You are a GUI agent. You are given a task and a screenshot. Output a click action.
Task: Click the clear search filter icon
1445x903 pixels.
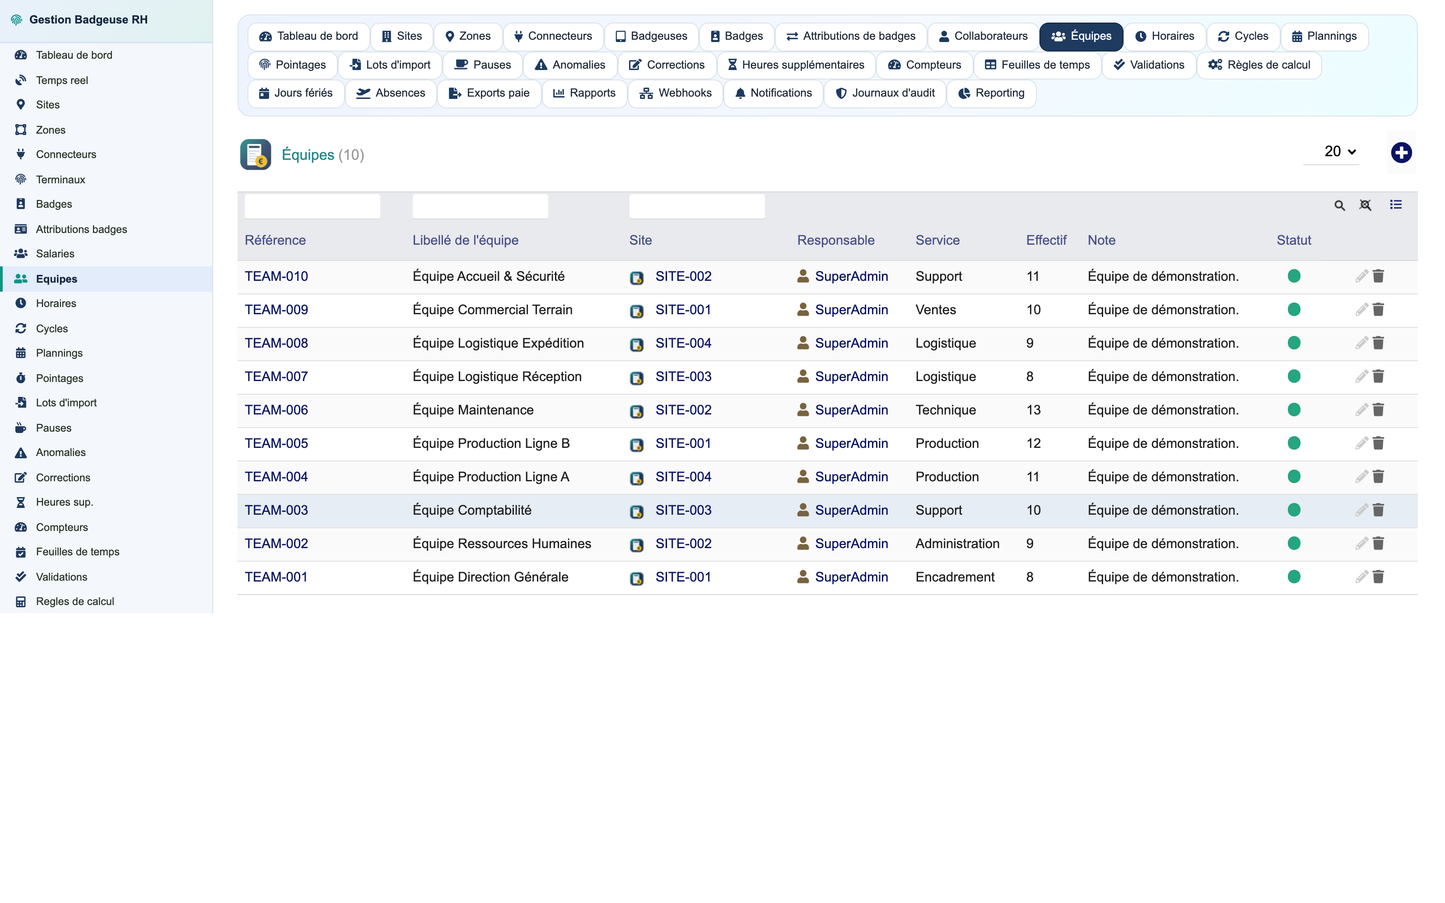pyautogui.click(x=1365, y=205)
